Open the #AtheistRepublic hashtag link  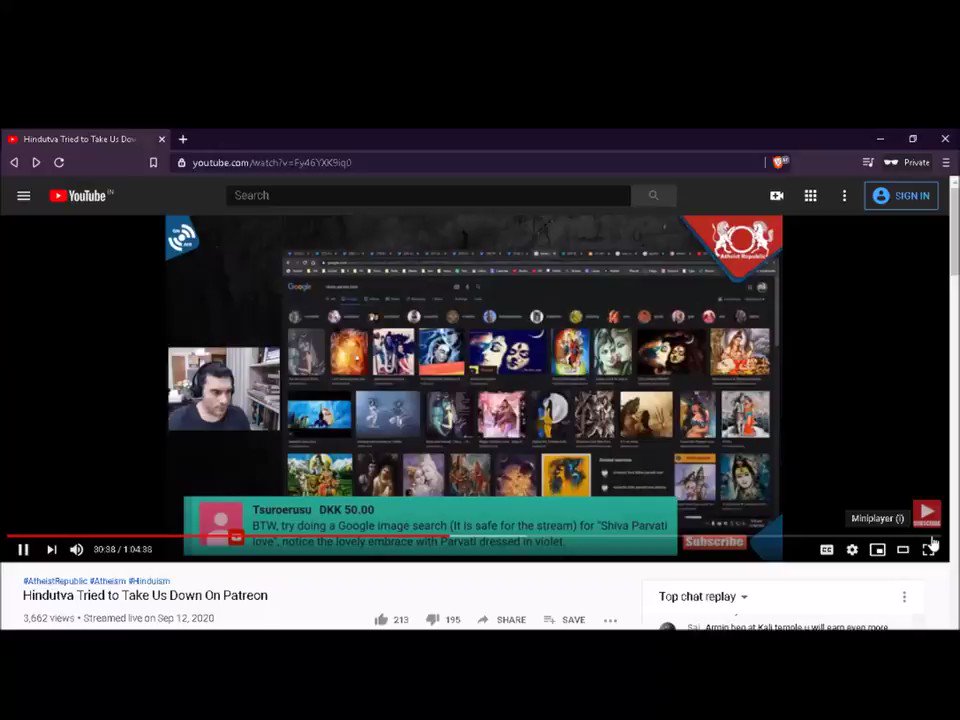pos(55,581)
